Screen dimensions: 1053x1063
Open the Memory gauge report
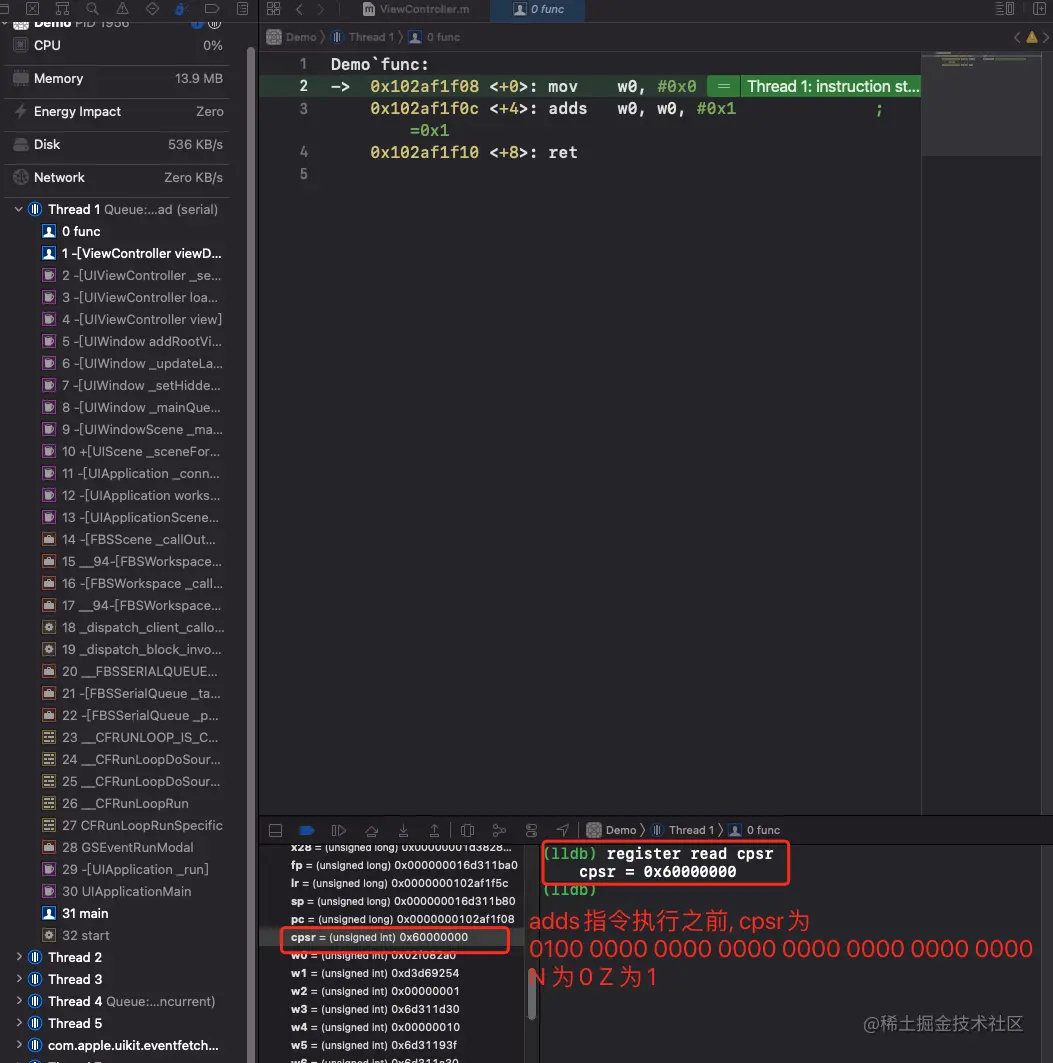pos(117,79)
